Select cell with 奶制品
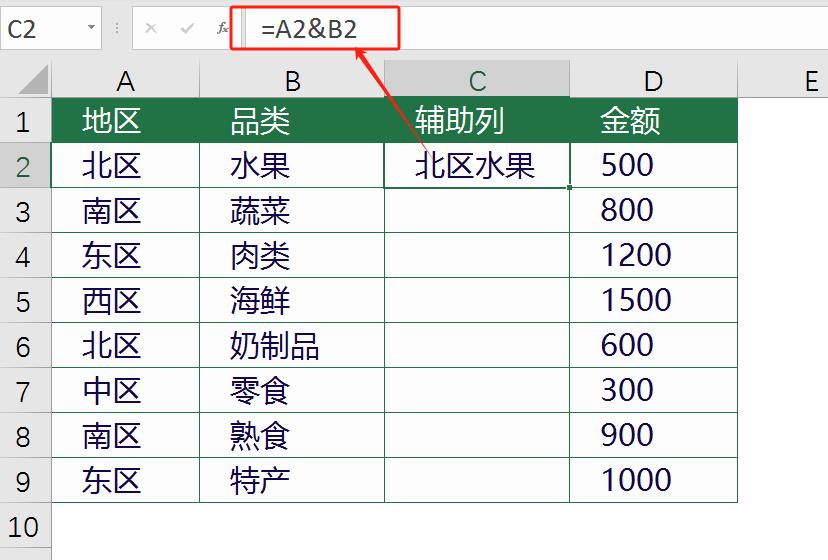This screenshot has height=560, width=828. [x=292, y=346]
